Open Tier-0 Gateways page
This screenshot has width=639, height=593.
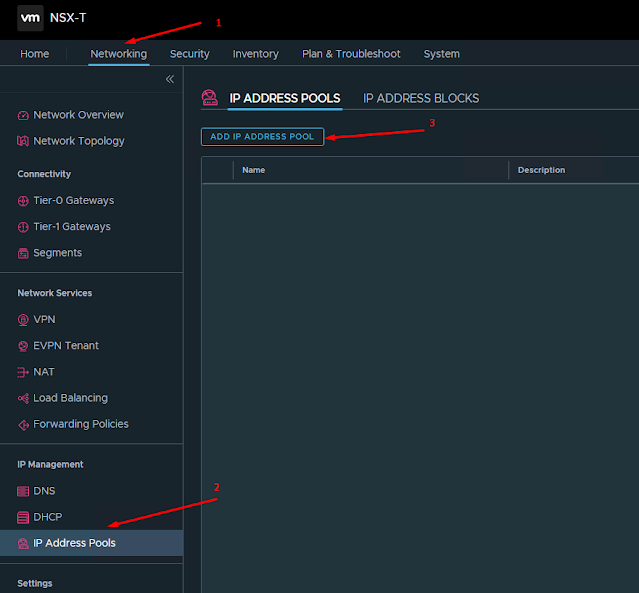tap(74, 201)
